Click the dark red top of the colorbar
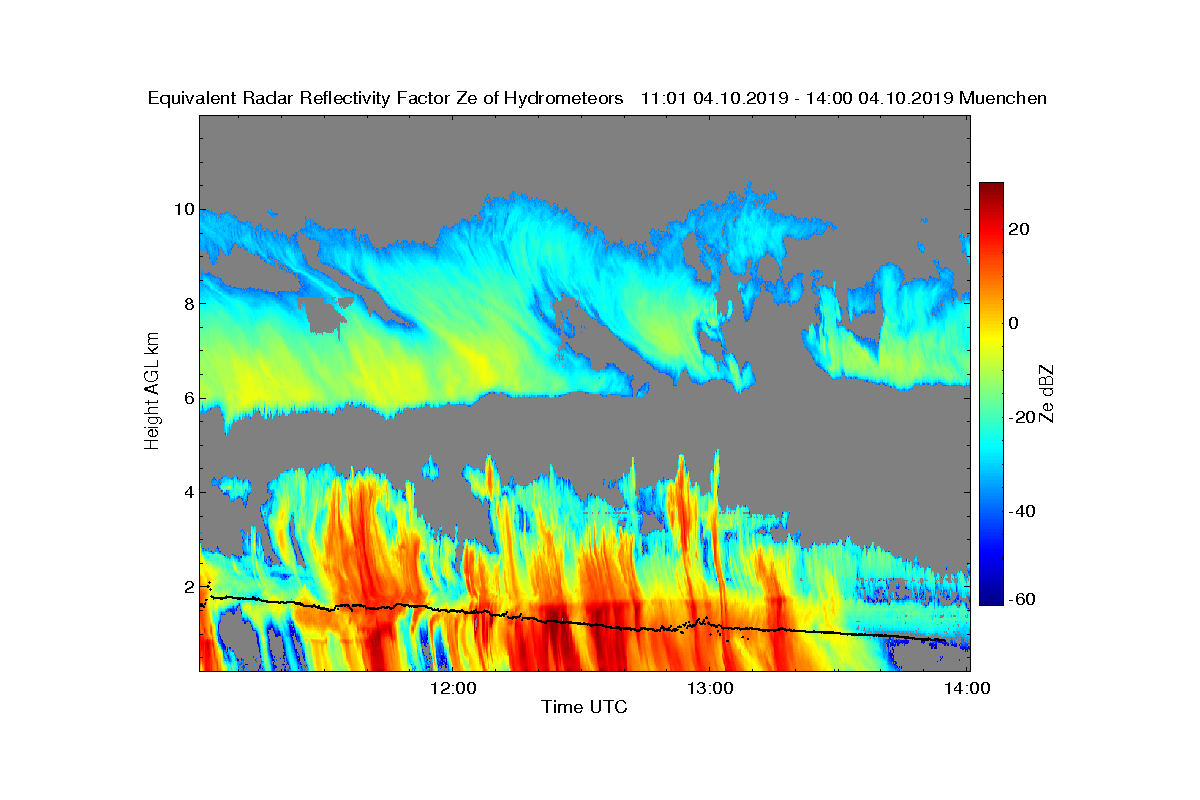 (x=991, y=190)
